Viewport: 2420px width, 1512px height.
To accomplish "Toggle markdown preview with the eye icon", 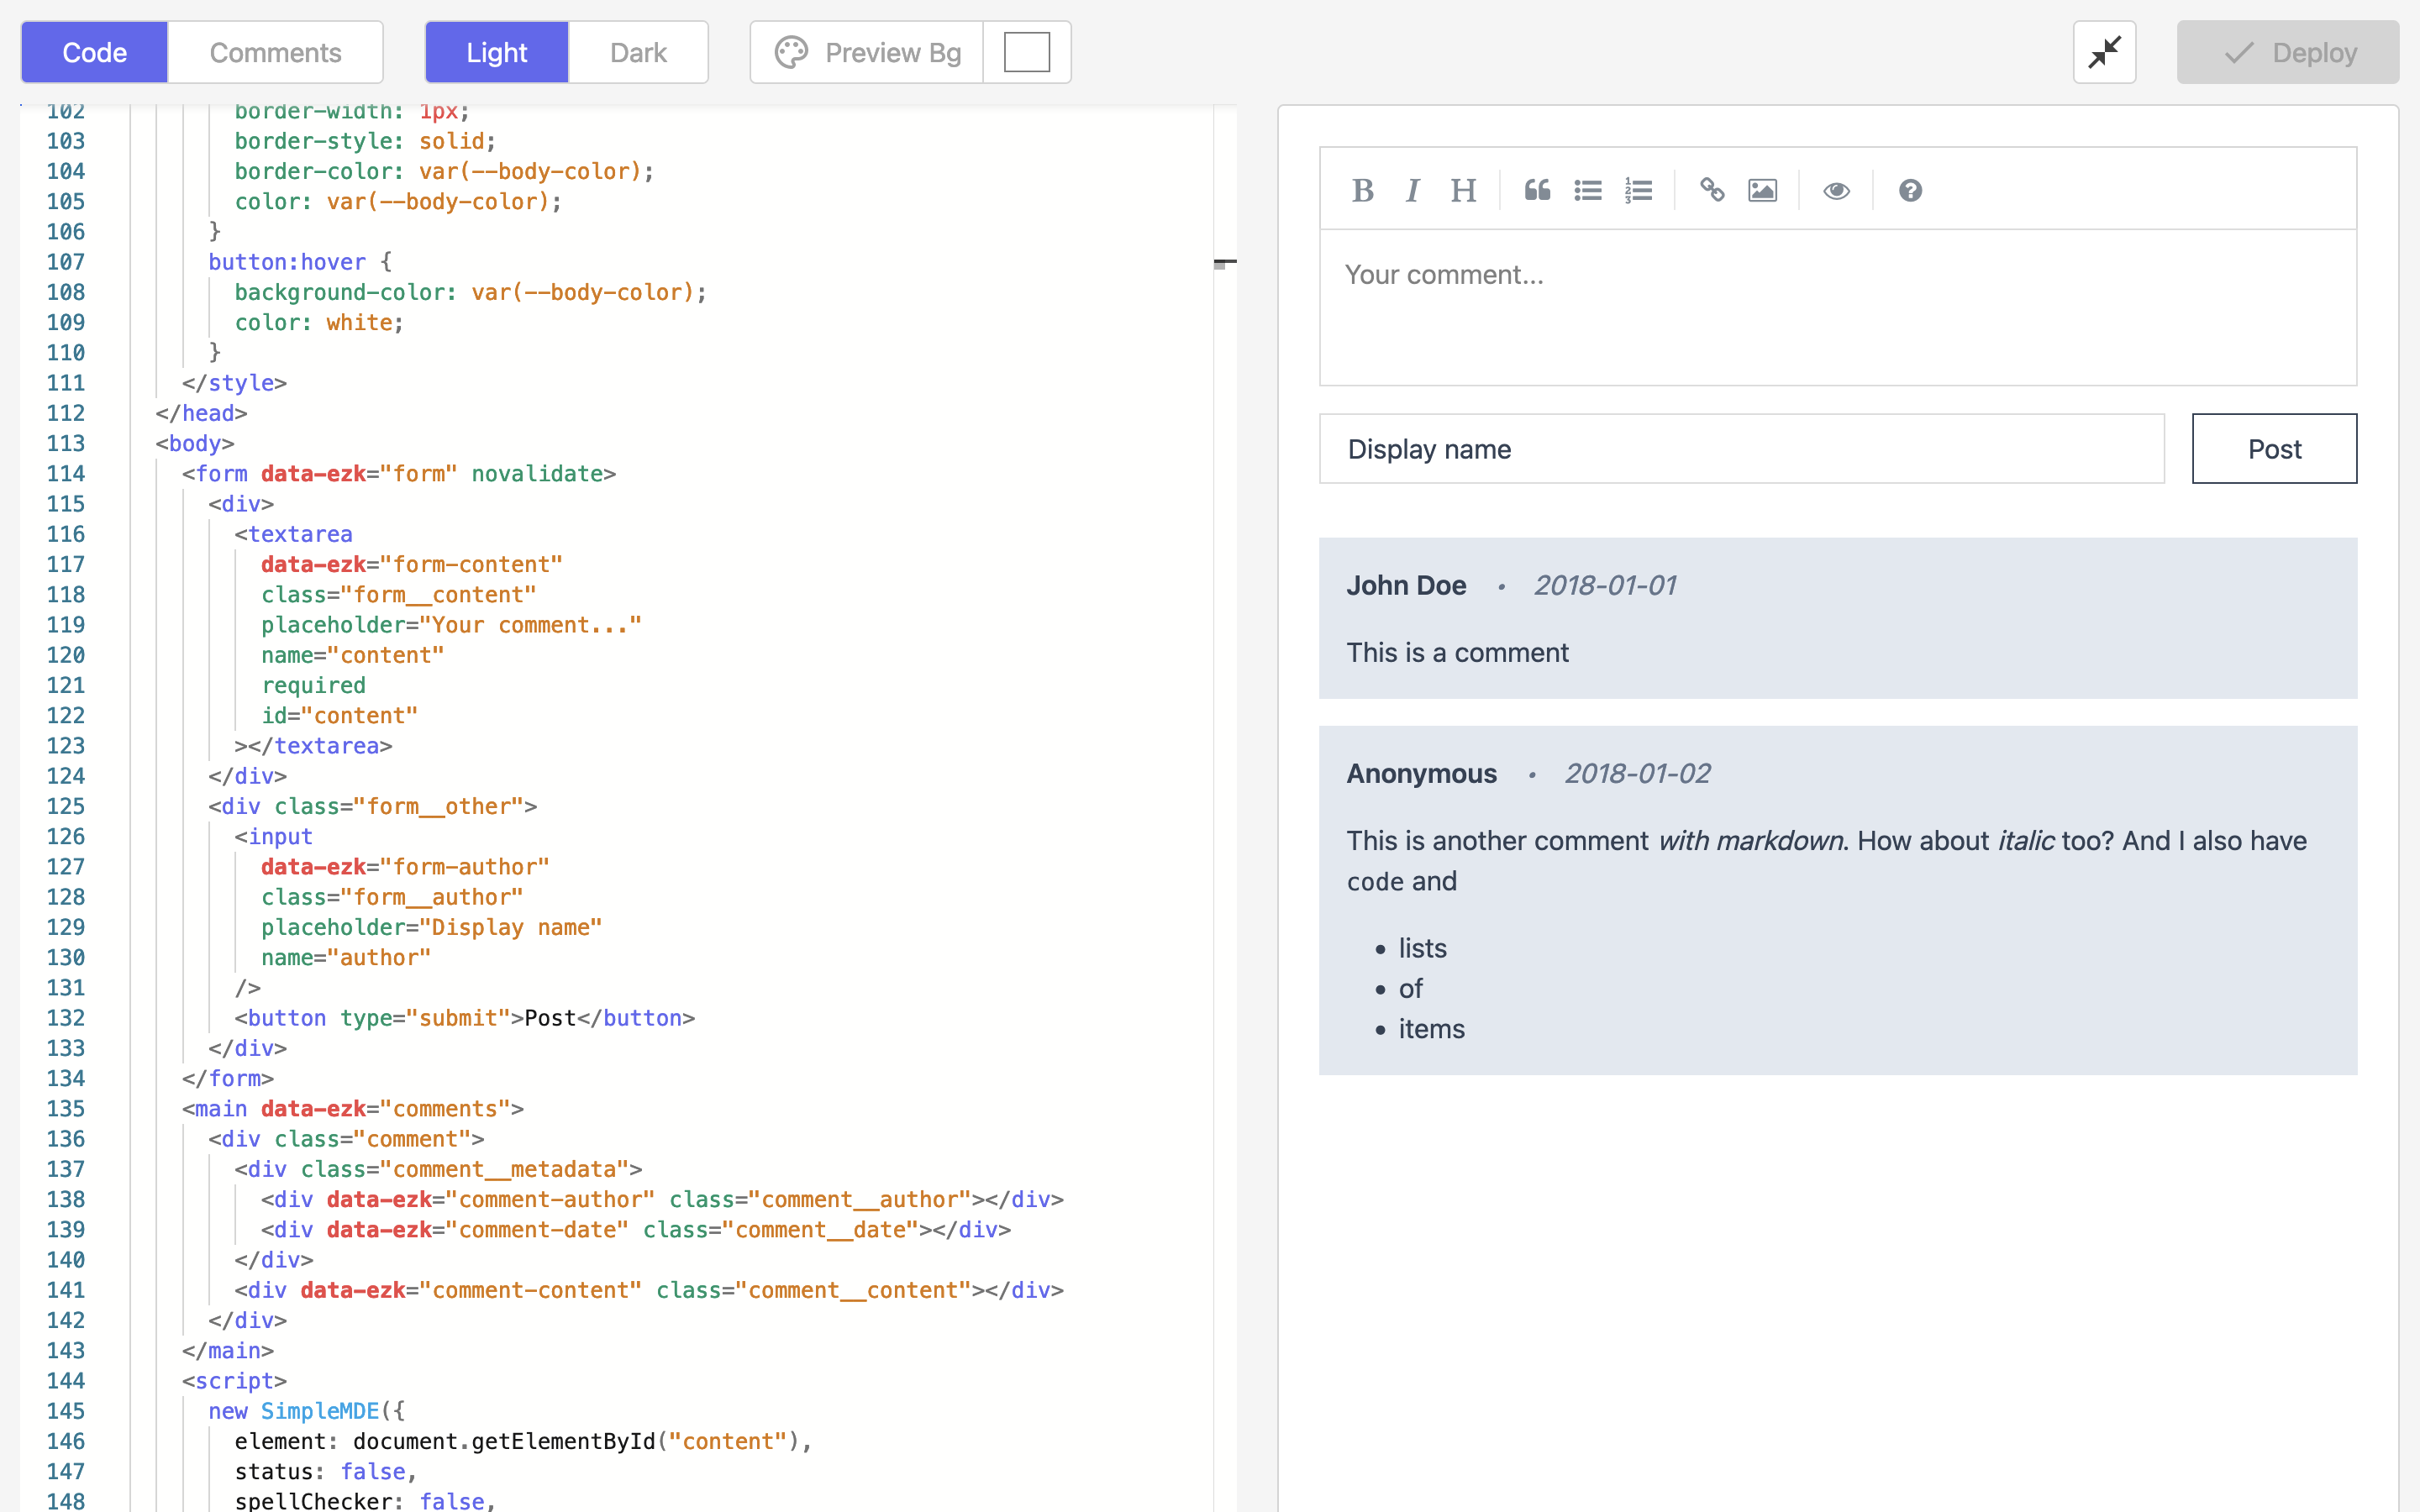I will tap(1836, 189).
